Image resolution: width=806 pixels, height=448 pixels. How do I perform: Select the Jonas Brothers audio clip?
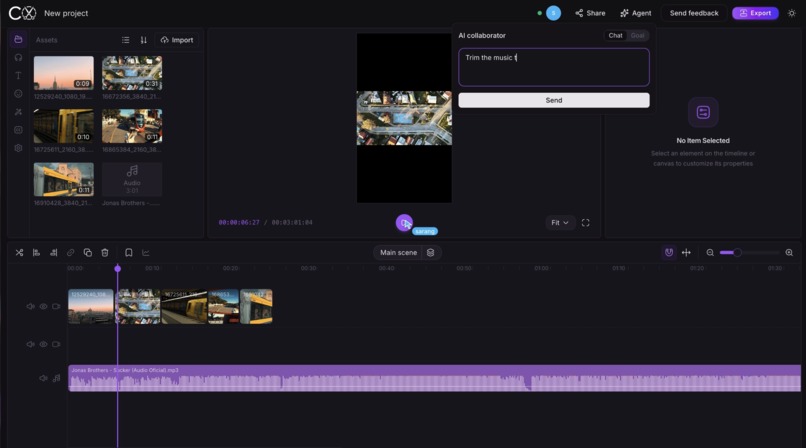pyautogui.click(x=434, y=378)
